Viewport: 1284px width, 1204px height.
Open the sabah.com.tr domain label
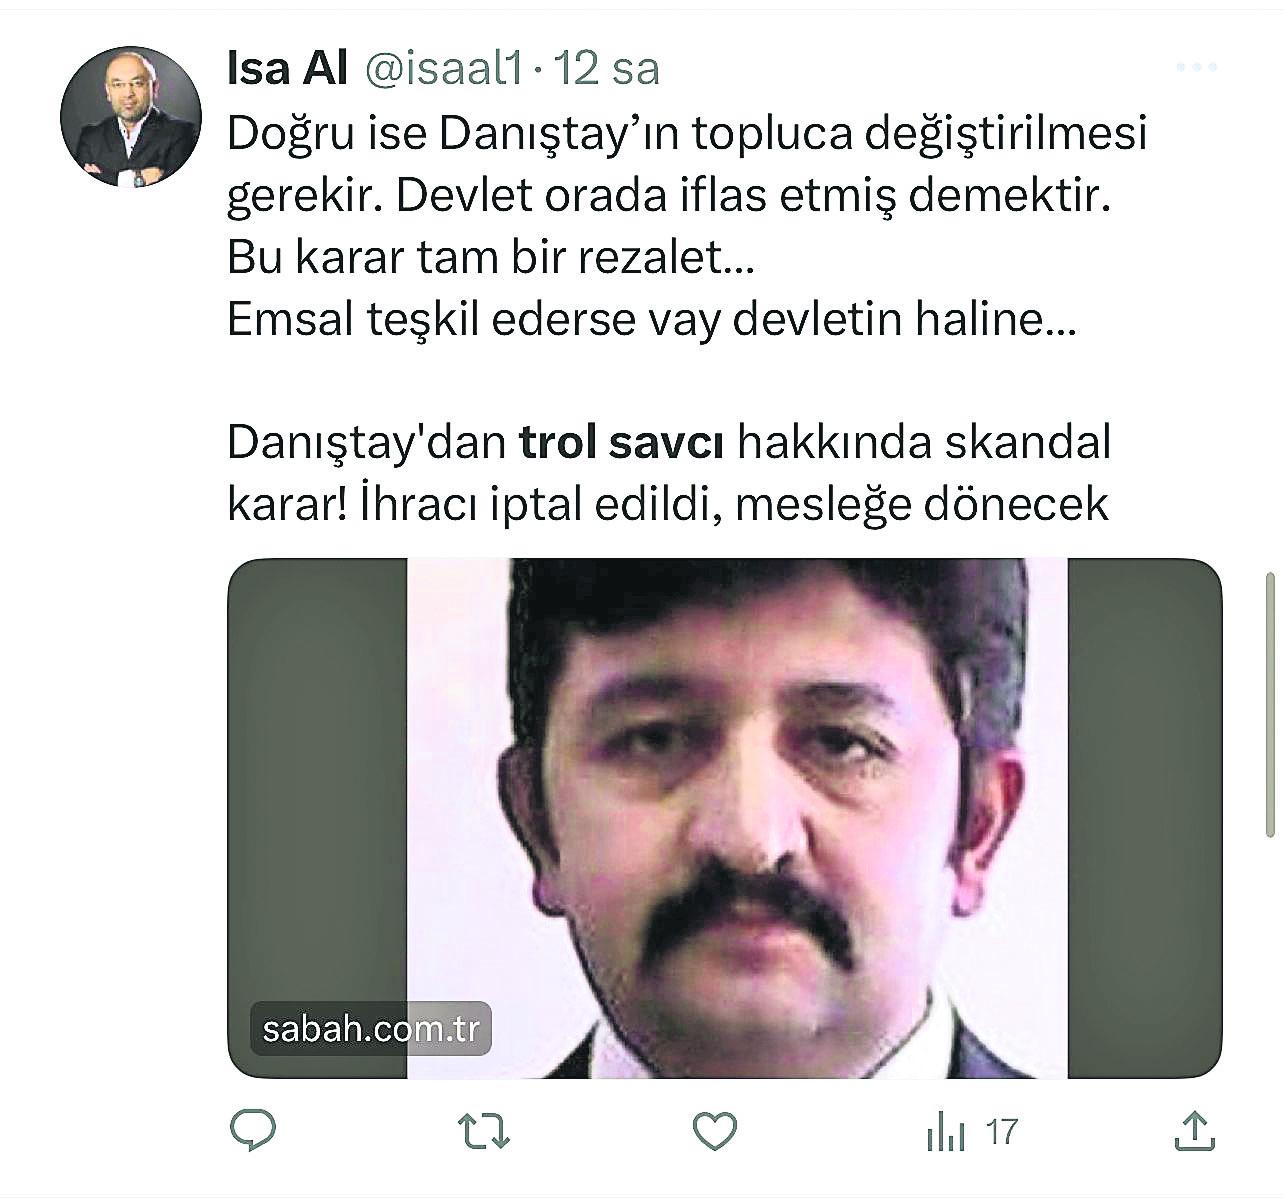[x=370, y=1029]
